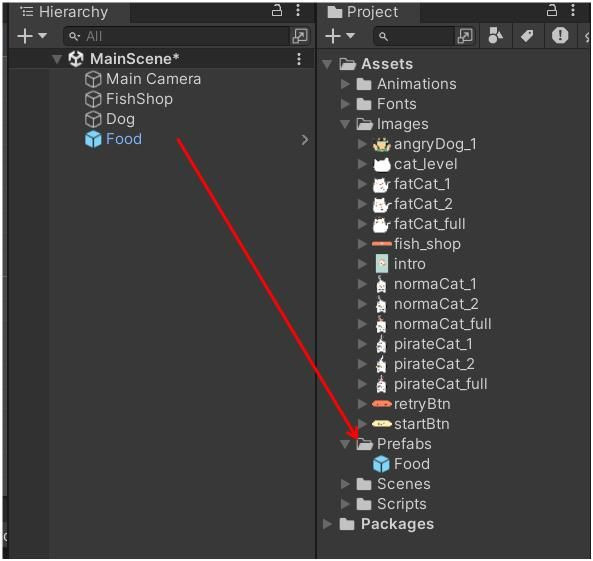
Task: Select startBtn image asset
Action: (x=422, y=424)
